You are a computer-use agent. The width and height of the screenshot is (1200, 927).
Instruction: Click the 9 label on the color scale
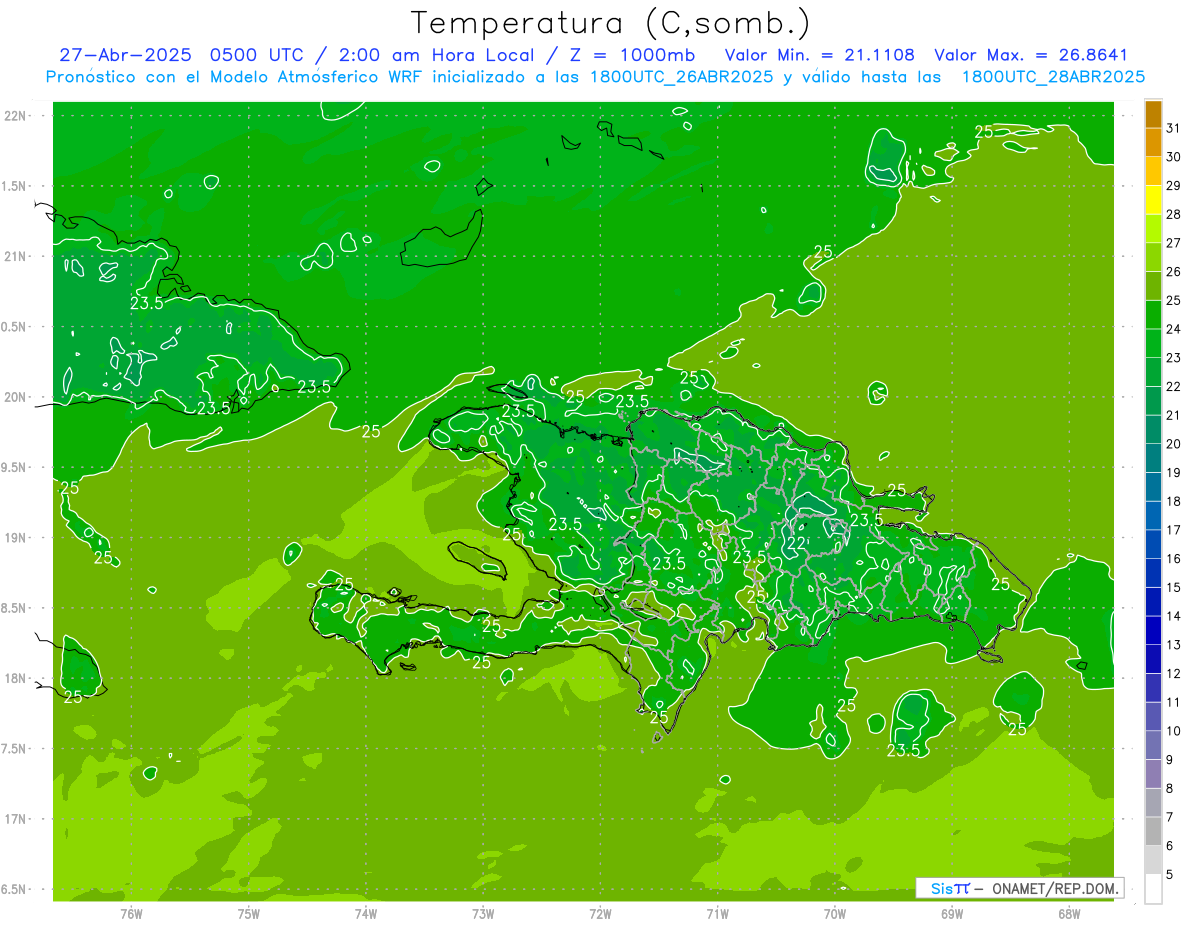[x=1170, y=760]
